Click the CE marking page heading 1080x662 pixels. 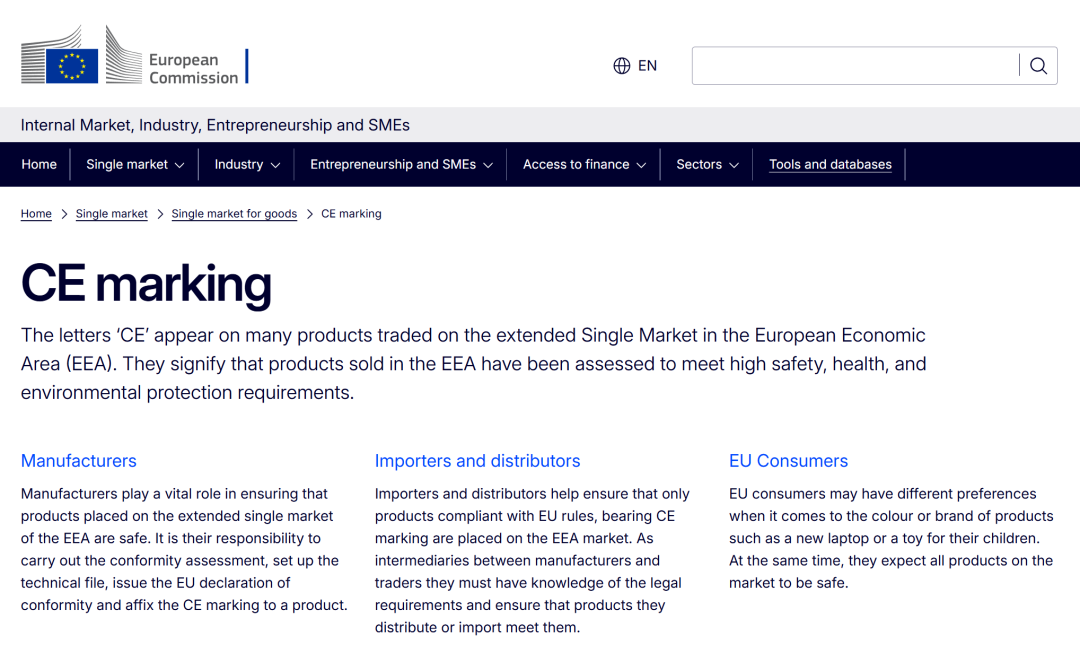pos(146,284)
